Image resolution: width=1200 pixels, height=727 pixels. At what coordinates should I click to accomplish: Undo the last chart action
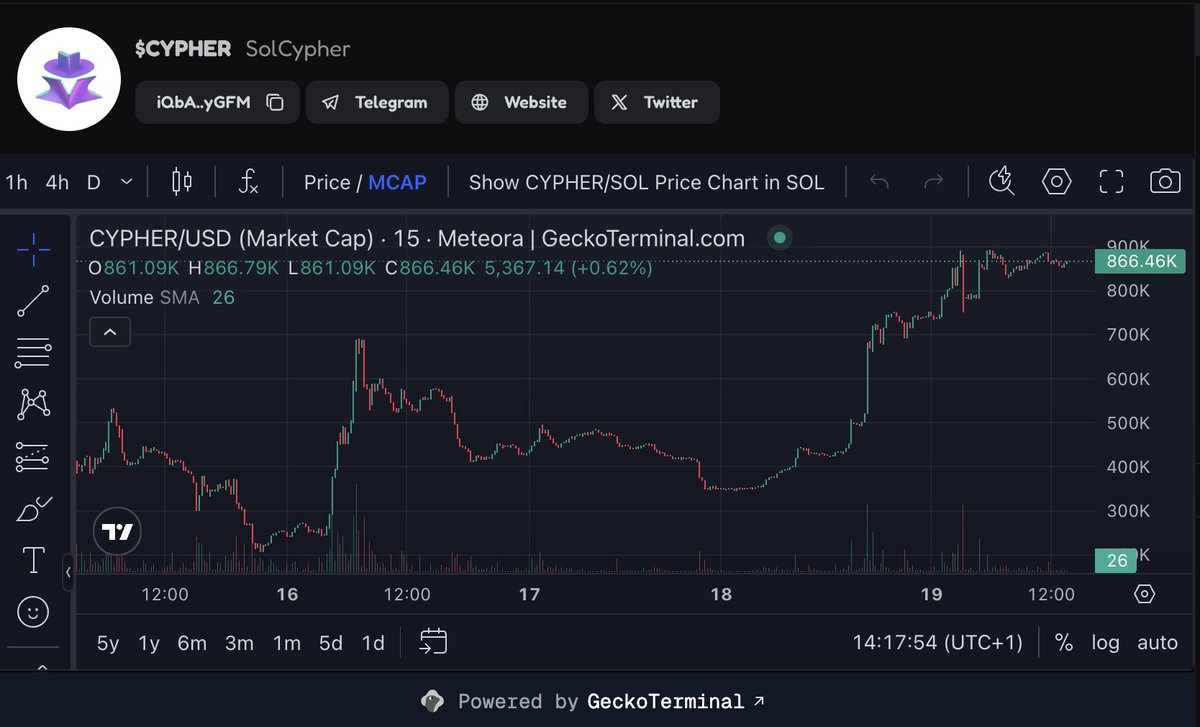click(880, 182)
